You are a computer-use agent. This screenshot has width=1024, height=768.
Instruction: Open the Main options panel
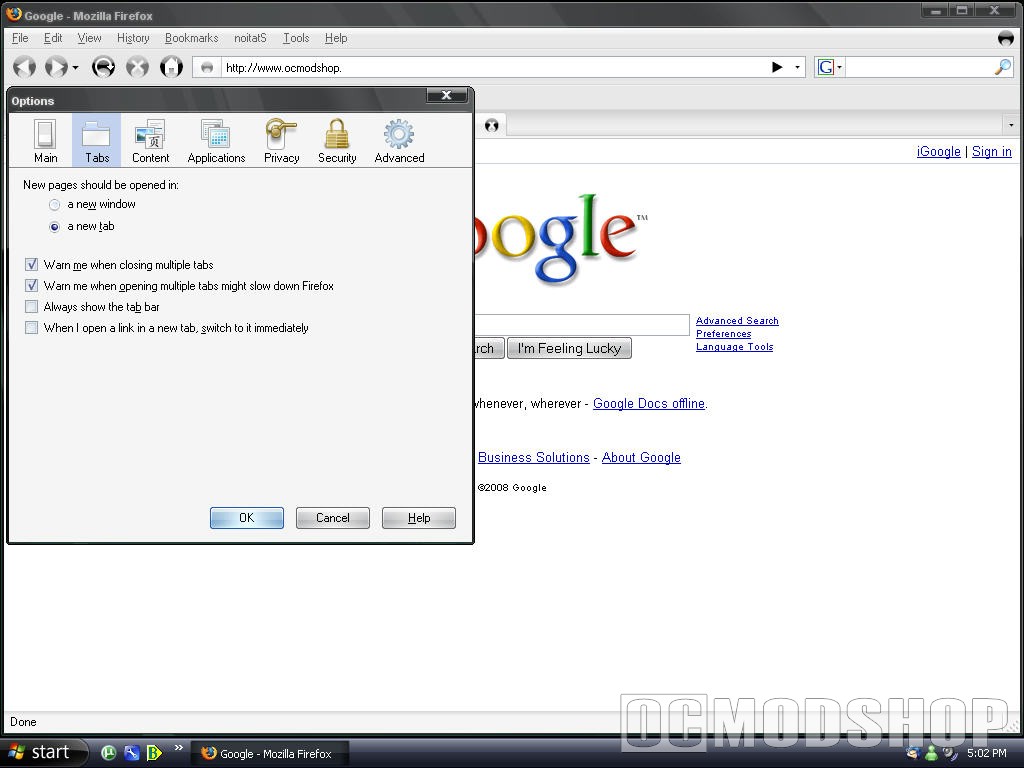tap(45, 140)
